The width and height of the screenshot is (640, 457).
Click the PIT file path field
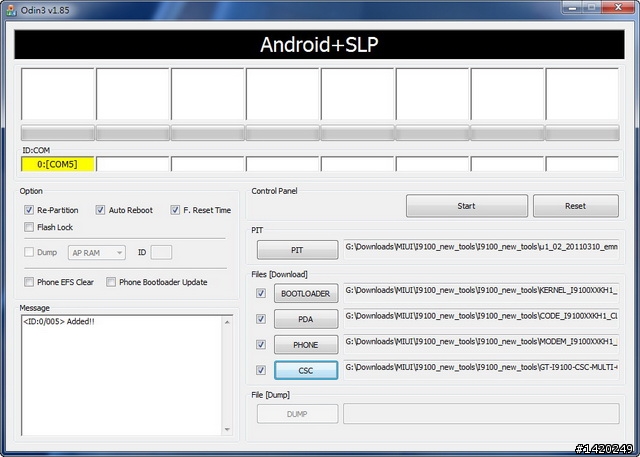481,249
